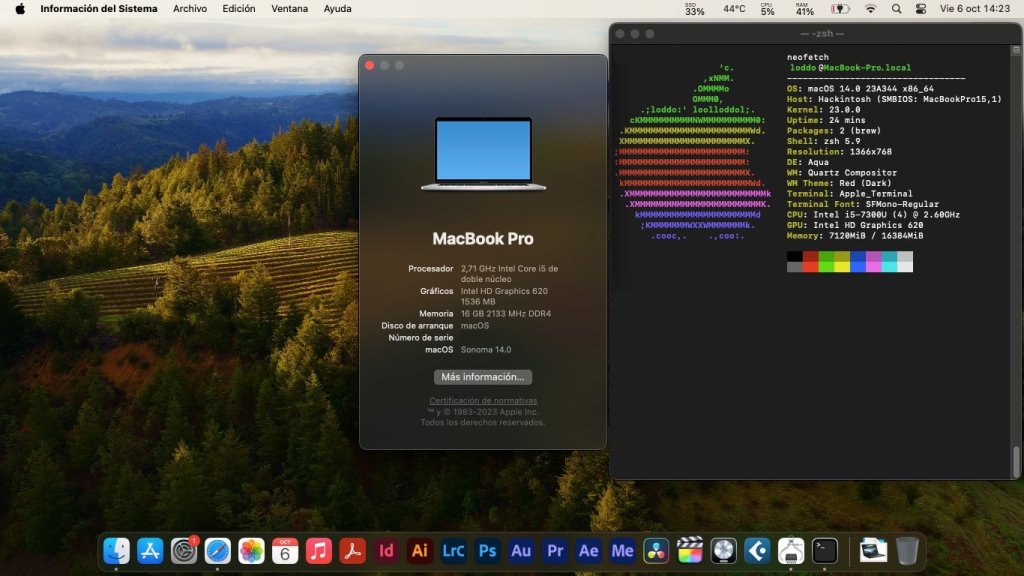Open the Archivo menu
This screenshot has height=576, width=1024.
click(x=190, y=9)
